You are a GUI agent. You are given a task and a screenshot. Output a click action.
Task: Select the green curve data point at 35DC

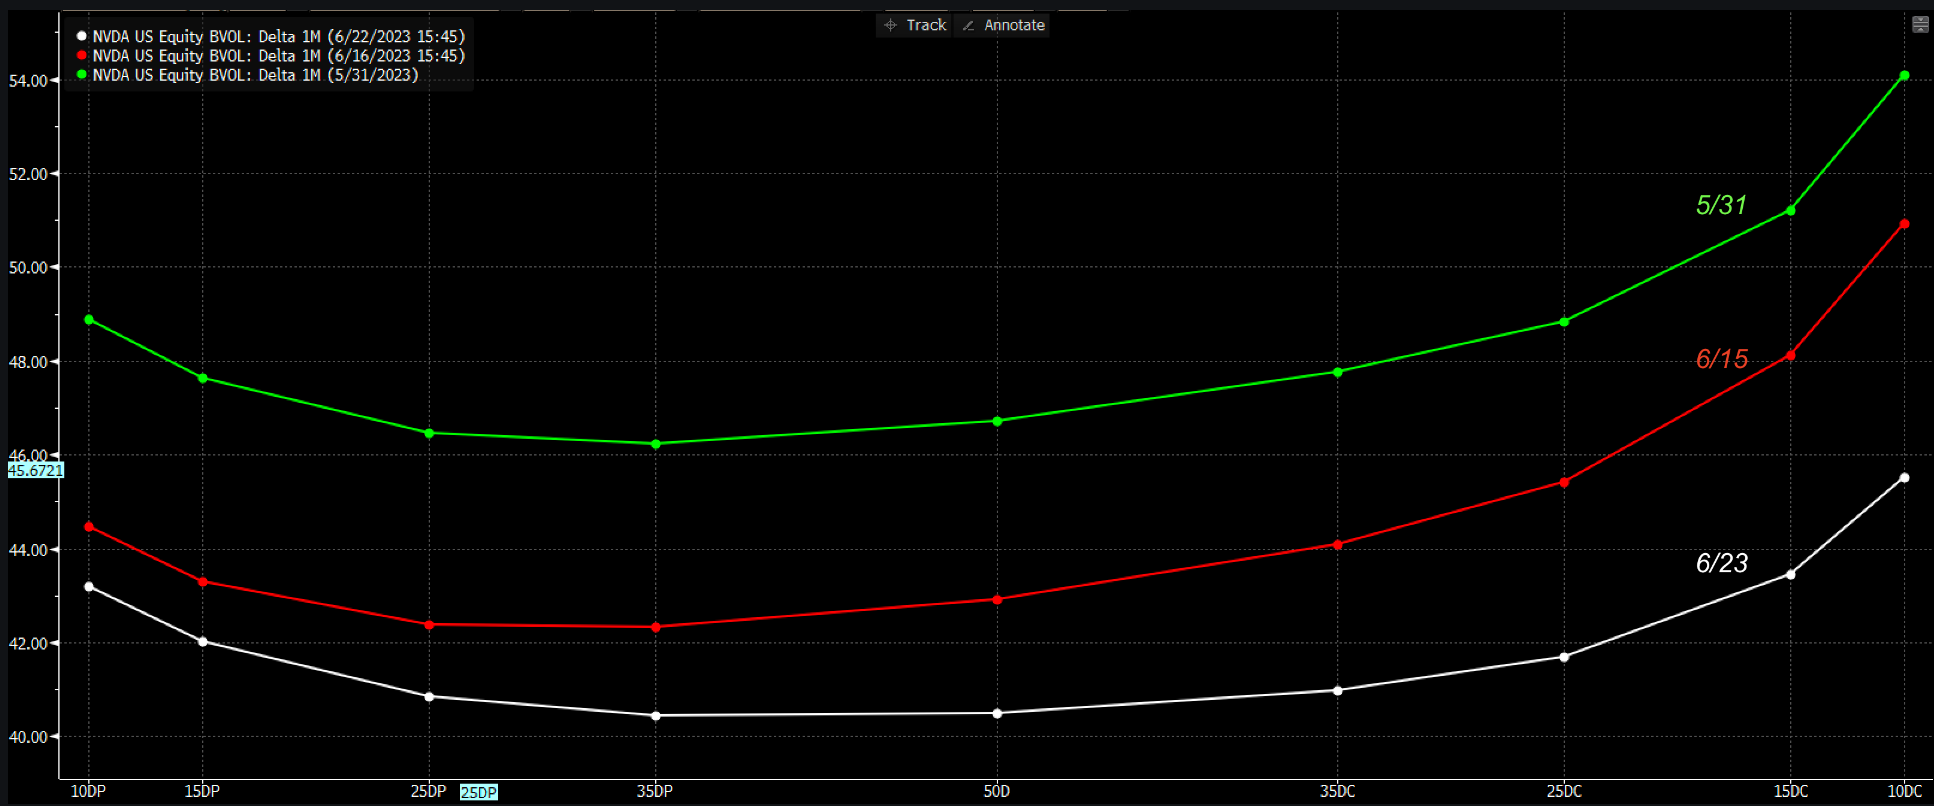pos(1338,372)
